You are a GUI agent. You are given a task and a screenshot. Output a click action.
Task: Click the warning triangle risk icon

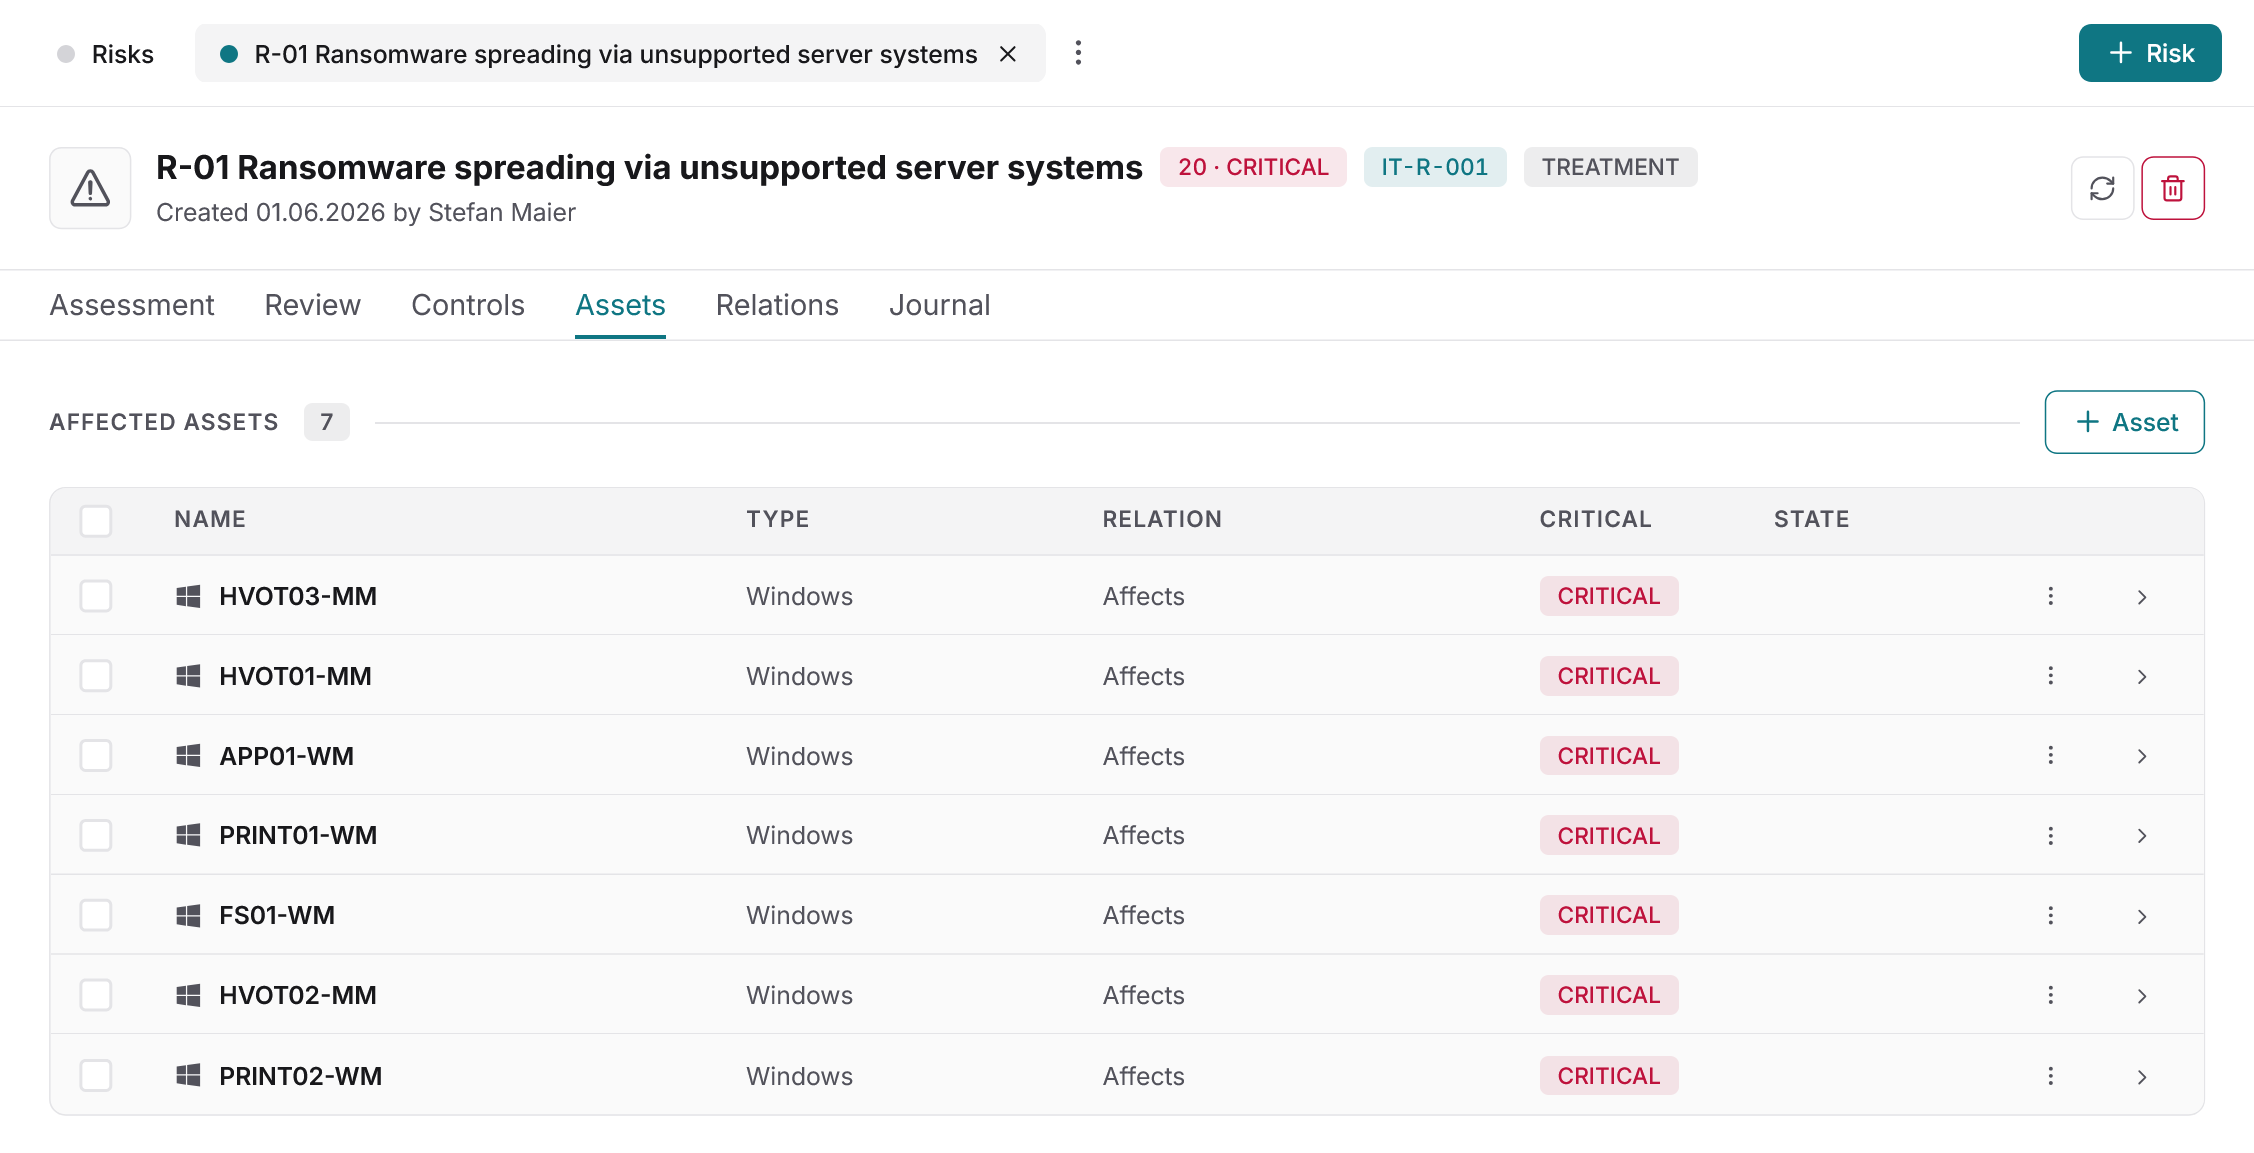[x=90, y=188]
